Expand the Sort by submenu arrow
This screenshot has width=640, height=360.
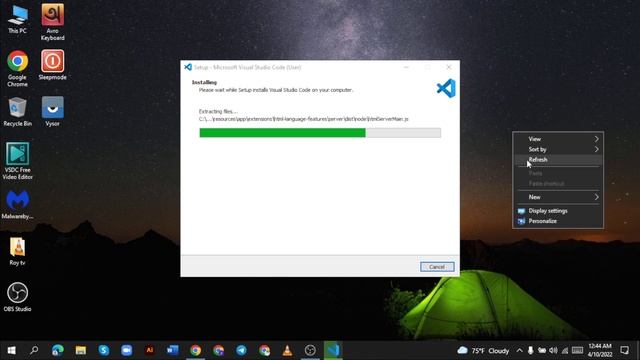[596, 149]
